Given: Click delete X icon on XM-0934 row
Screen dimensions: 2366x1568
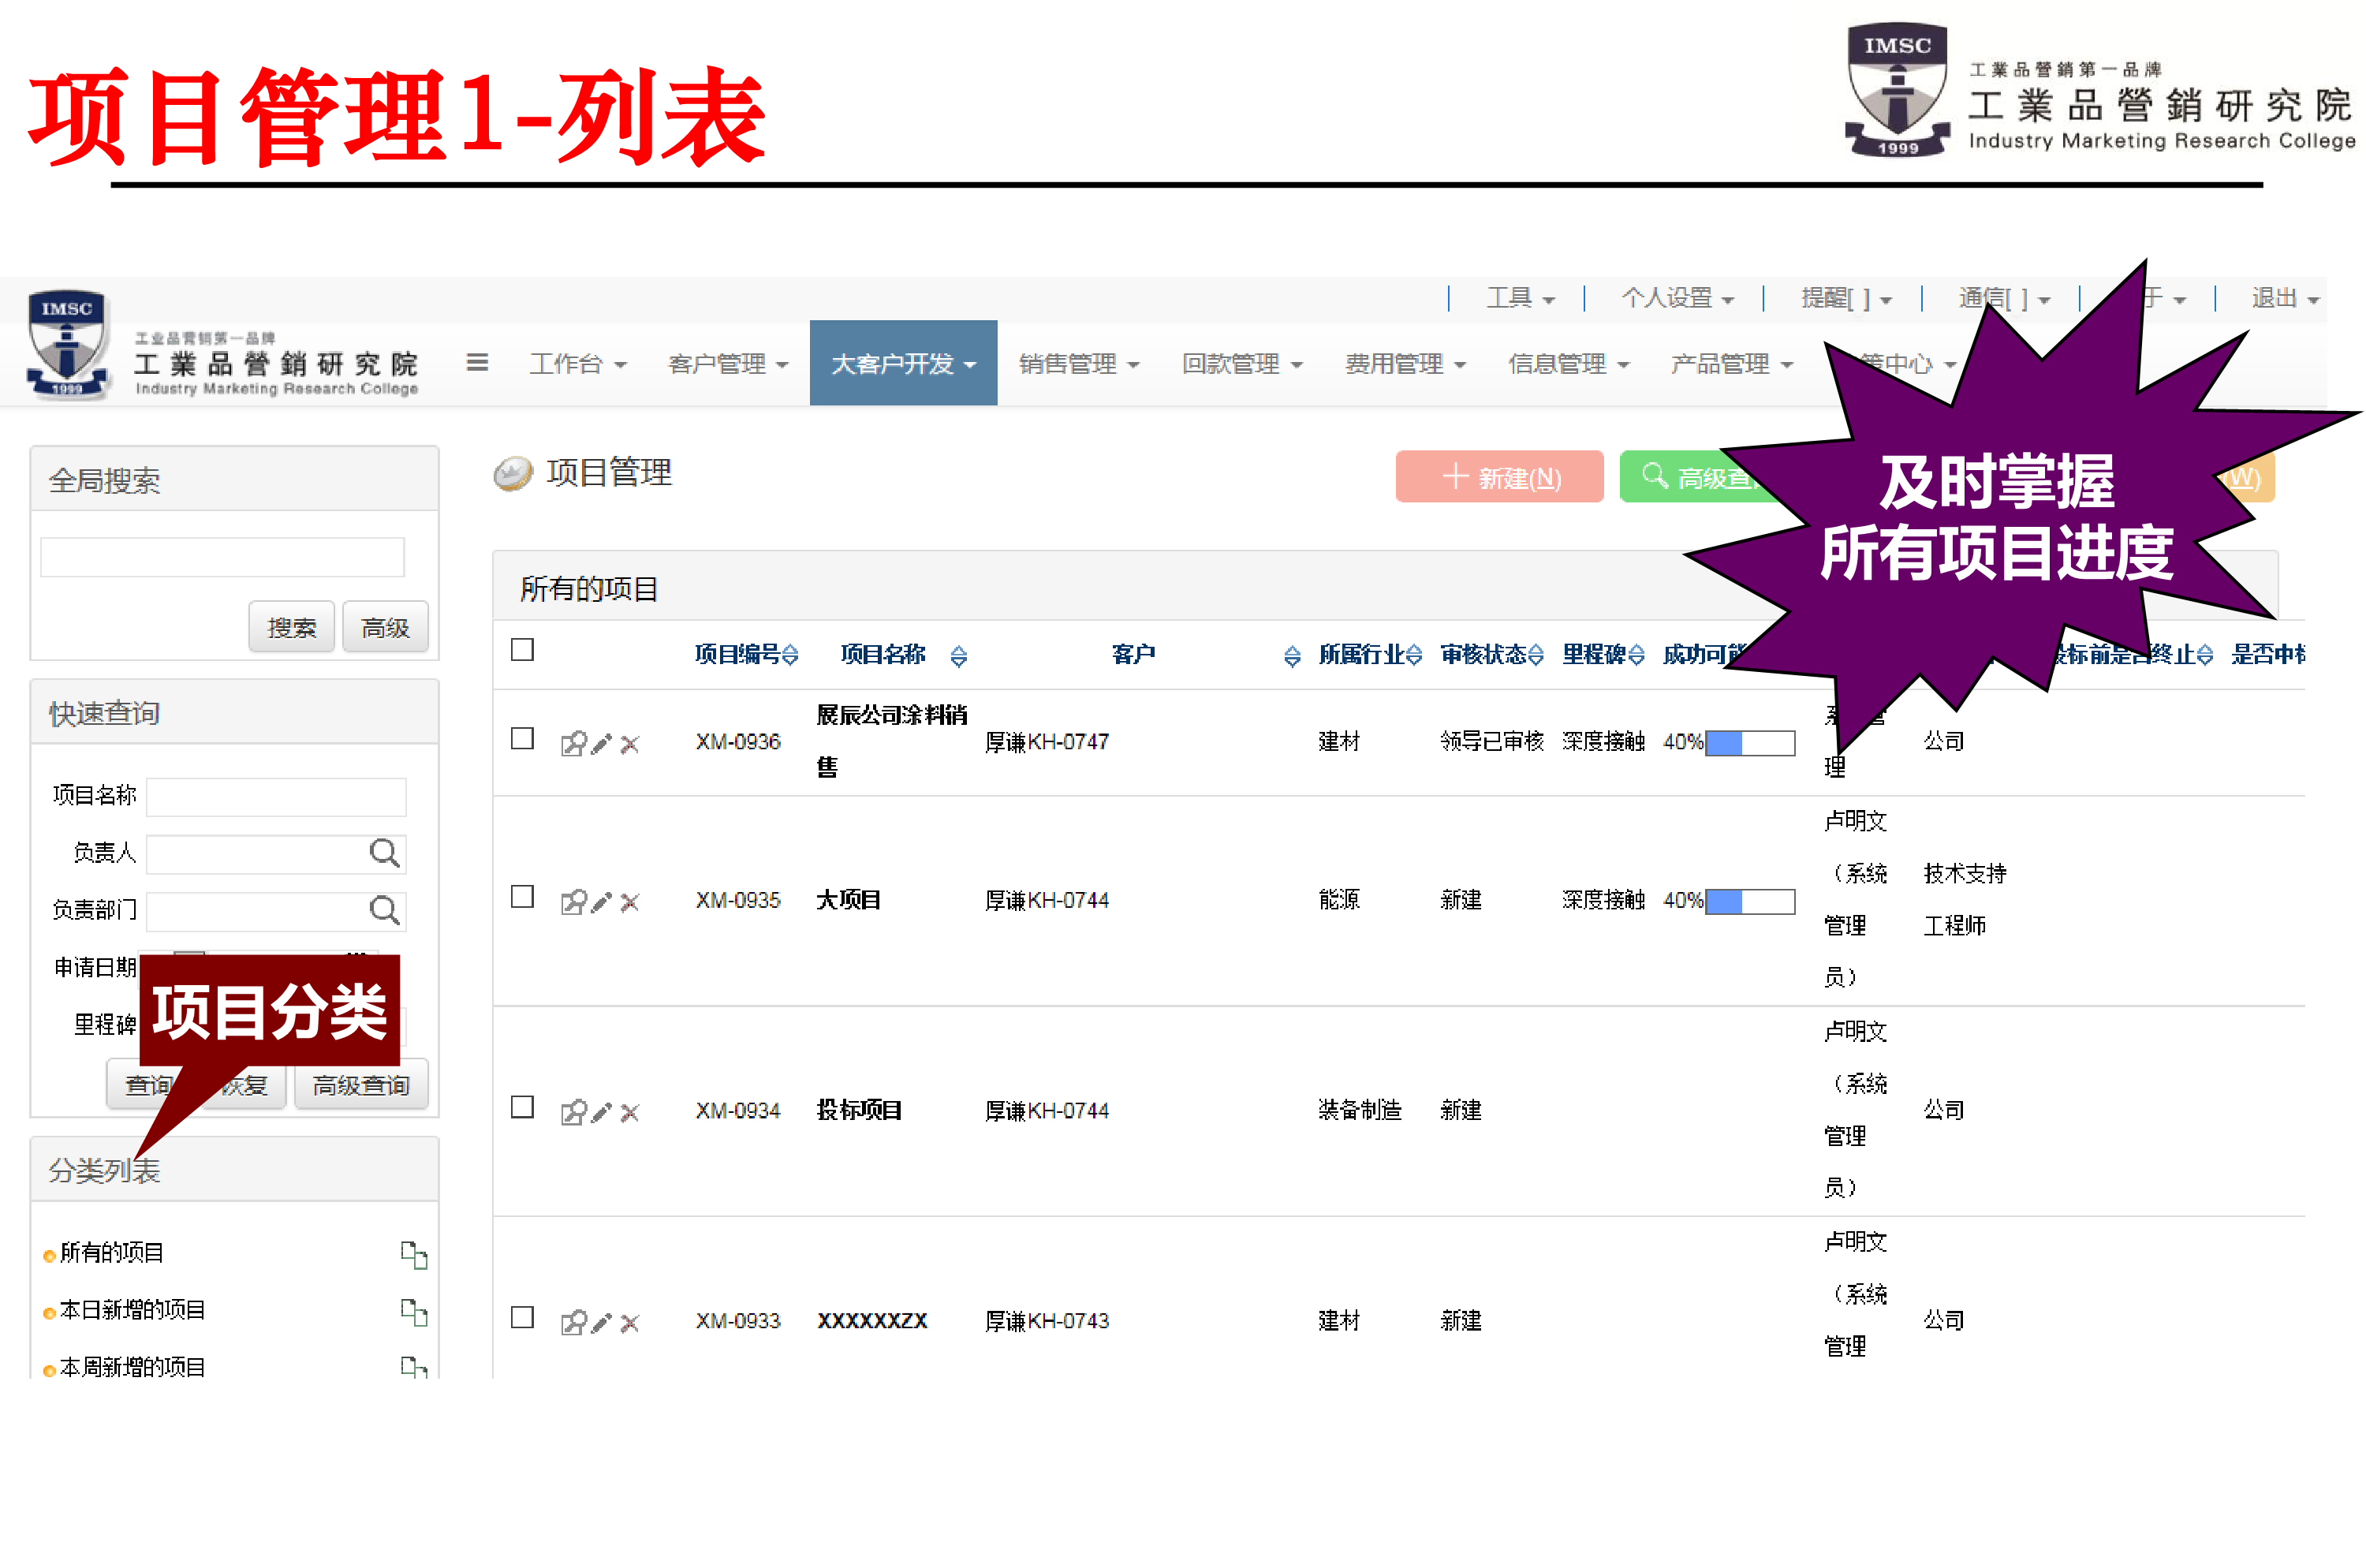Looking at the screenshot, I should (629, 1111).
